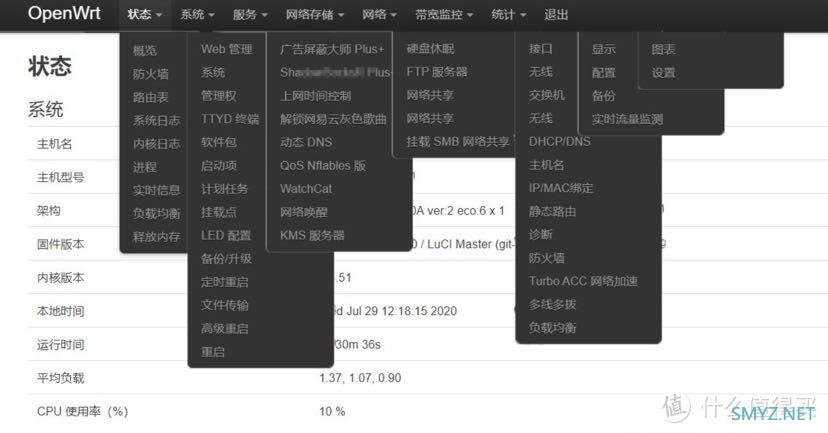Open 挂载 SMB 网络共享 entry
This screenshot has height=433, width=828.
pyautogui.click(x=458, y=142)
